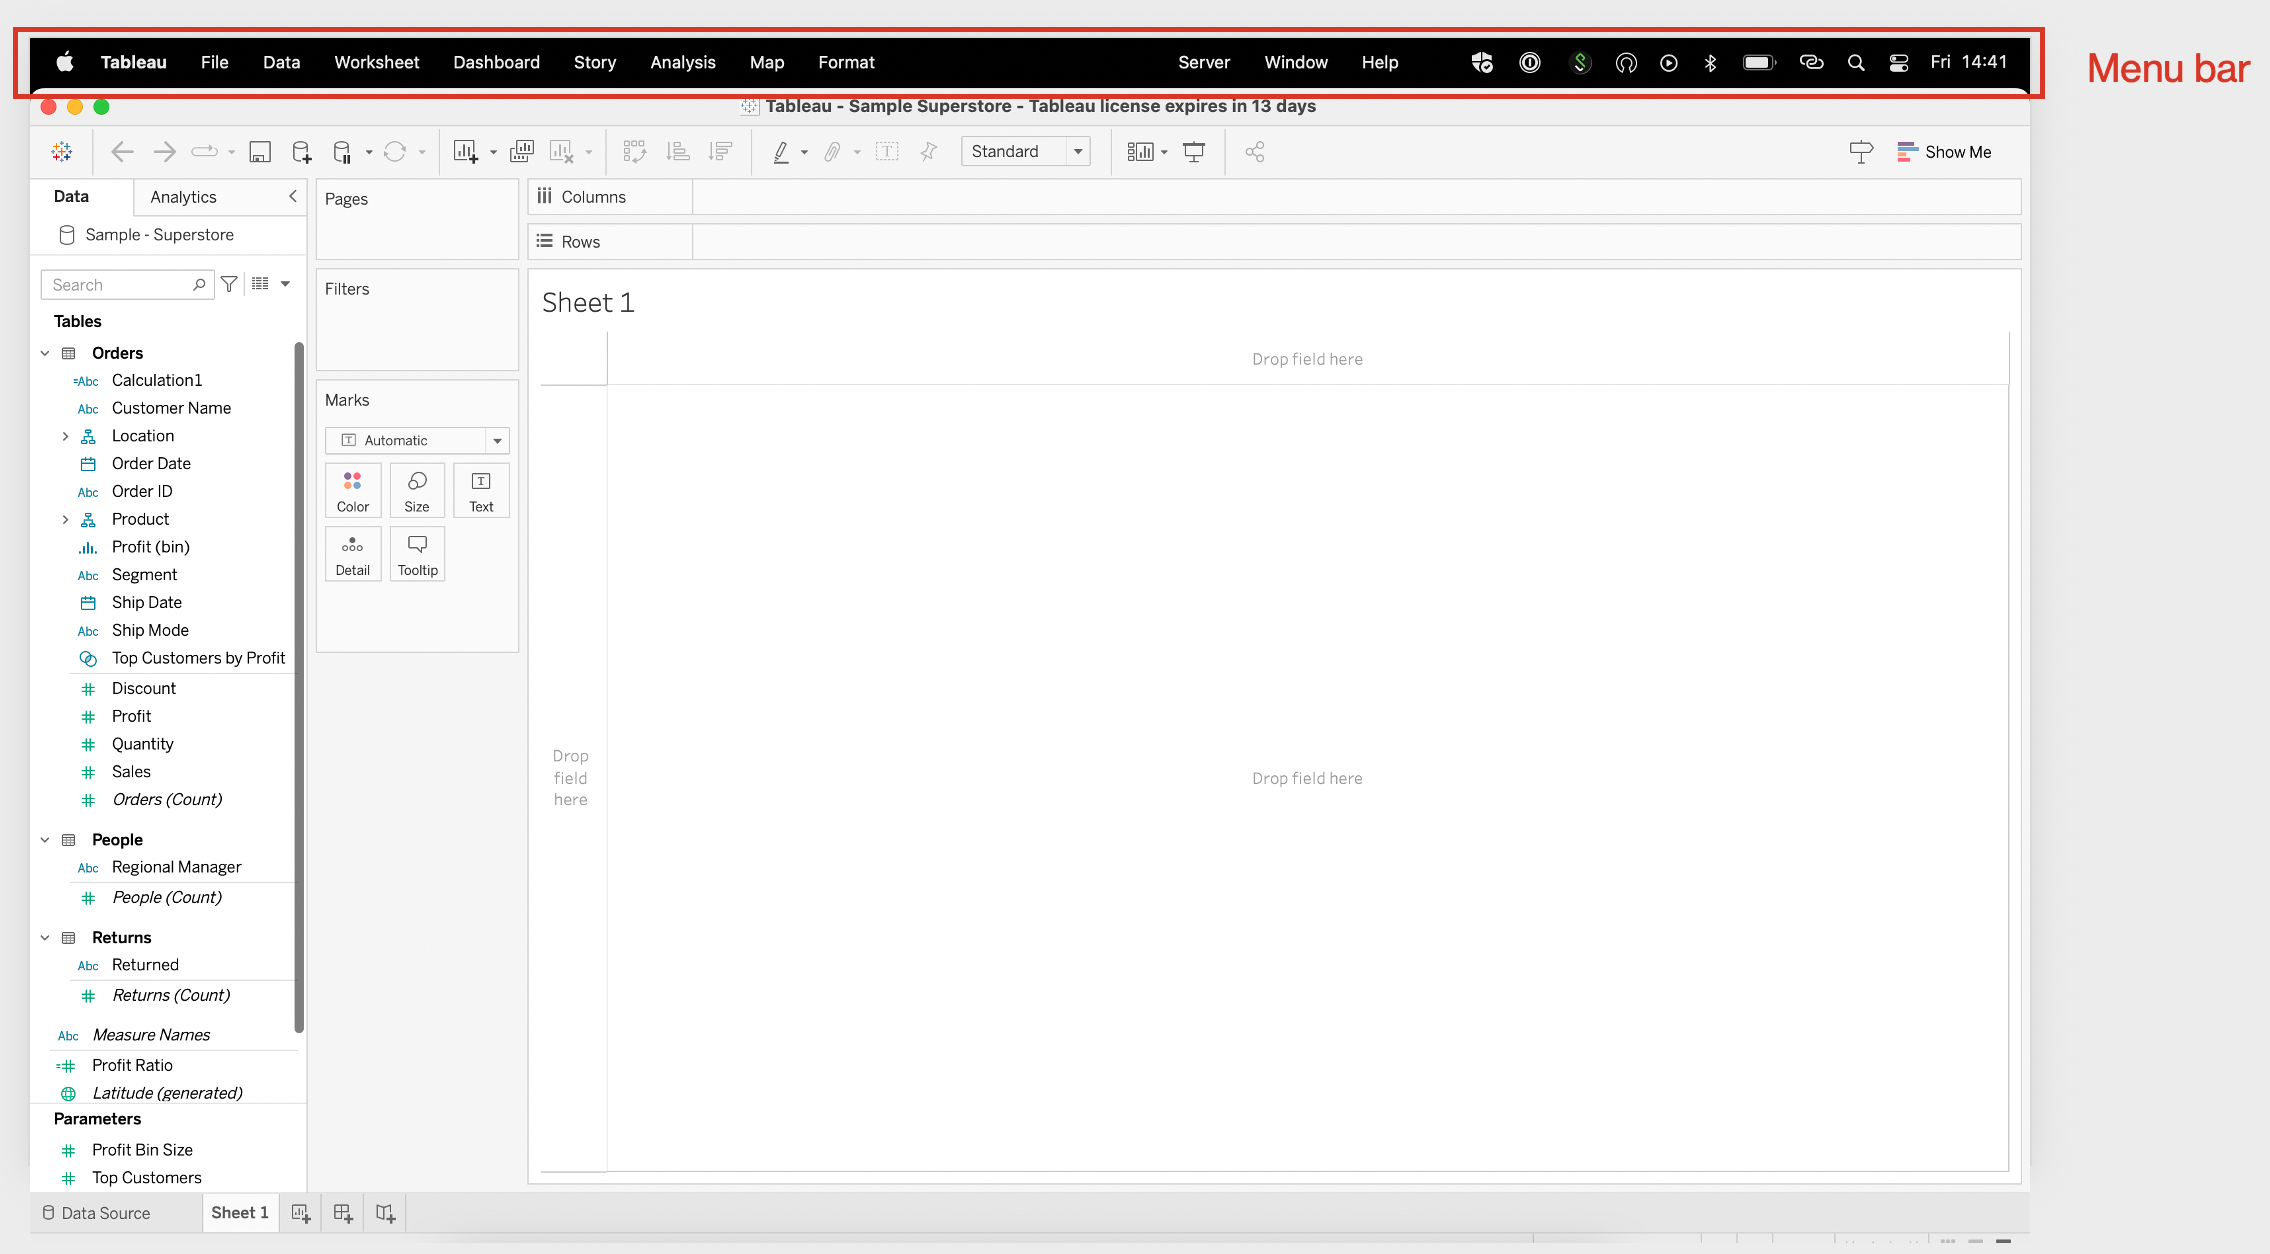The width and height of the screenshot is (2270, 1254).
Task: Toggle the Analytics tab in the left panel
Action: pyautogui.click(x=182, y=196)
